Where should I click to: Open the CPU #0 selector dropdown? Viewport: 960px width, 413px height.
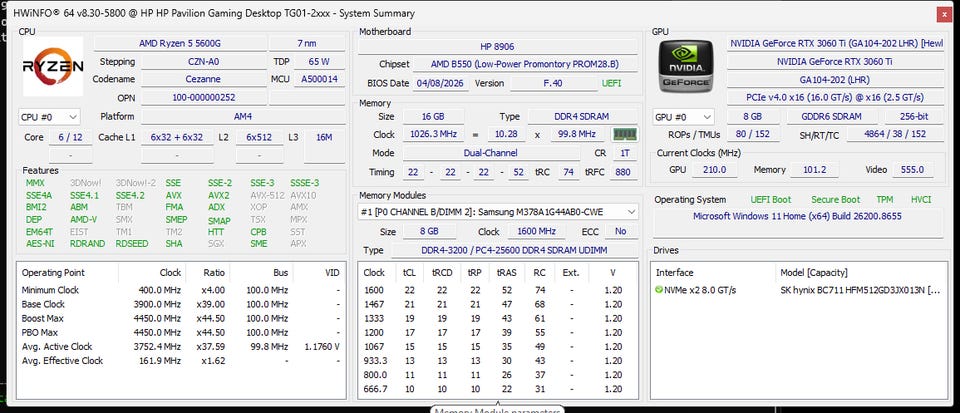tap(50, 117)
